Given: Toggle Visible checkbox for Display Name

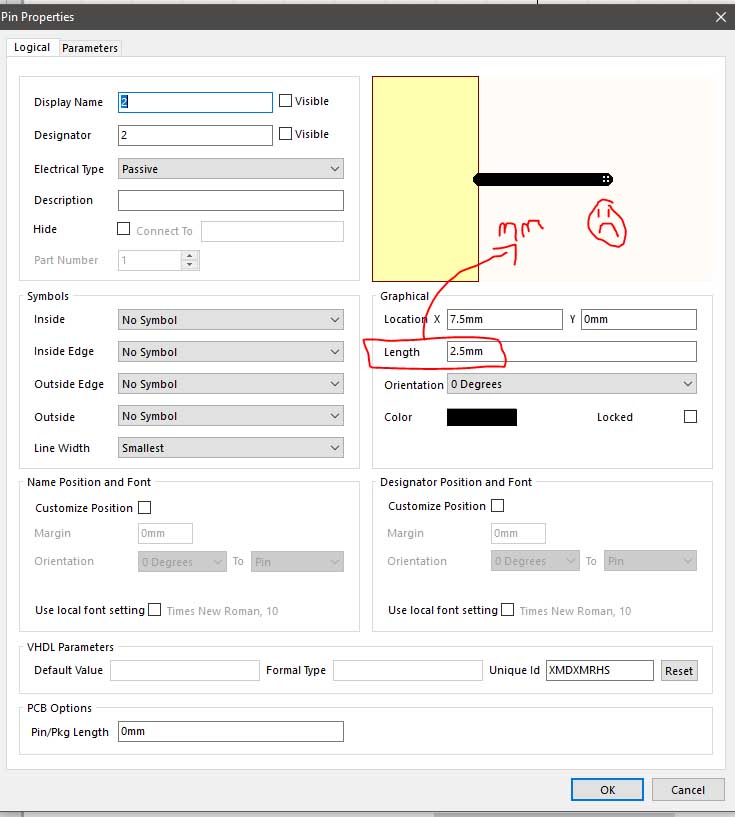Looking at the screenshot, I should [286, 101].
